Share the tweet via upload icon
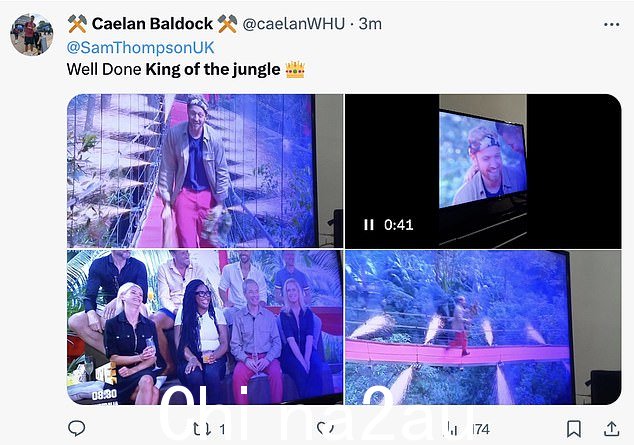The image size is (634, 445). coord(611,429)
